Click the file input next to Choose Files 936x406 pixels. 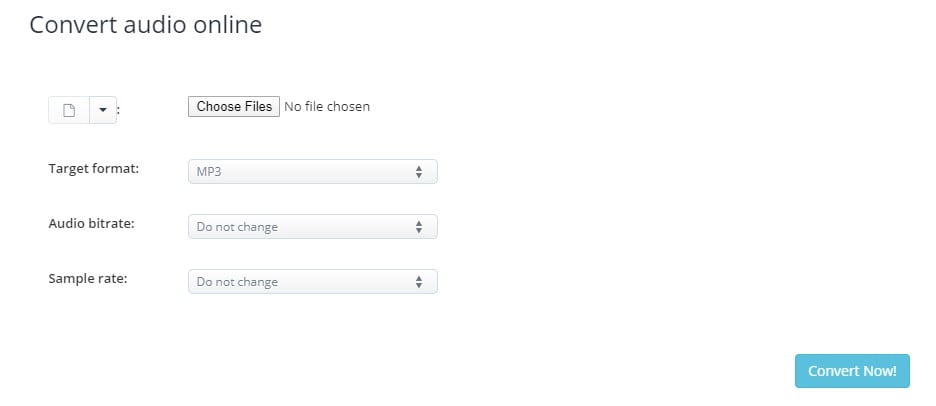(279, 106)
